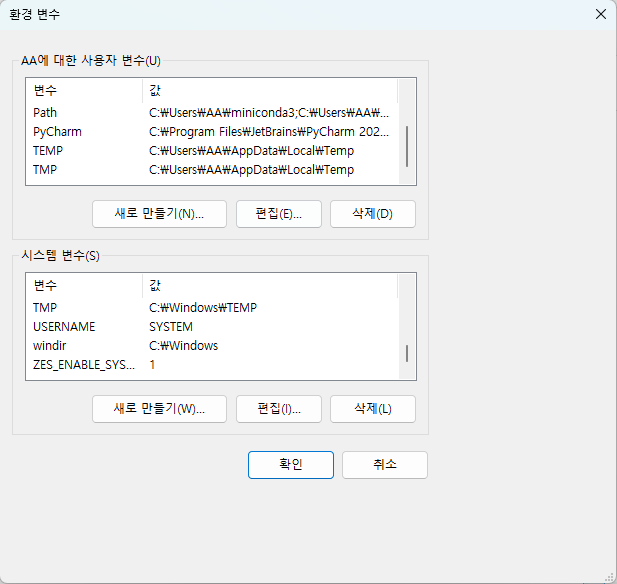Click the 값 column header in system variables

270,285
